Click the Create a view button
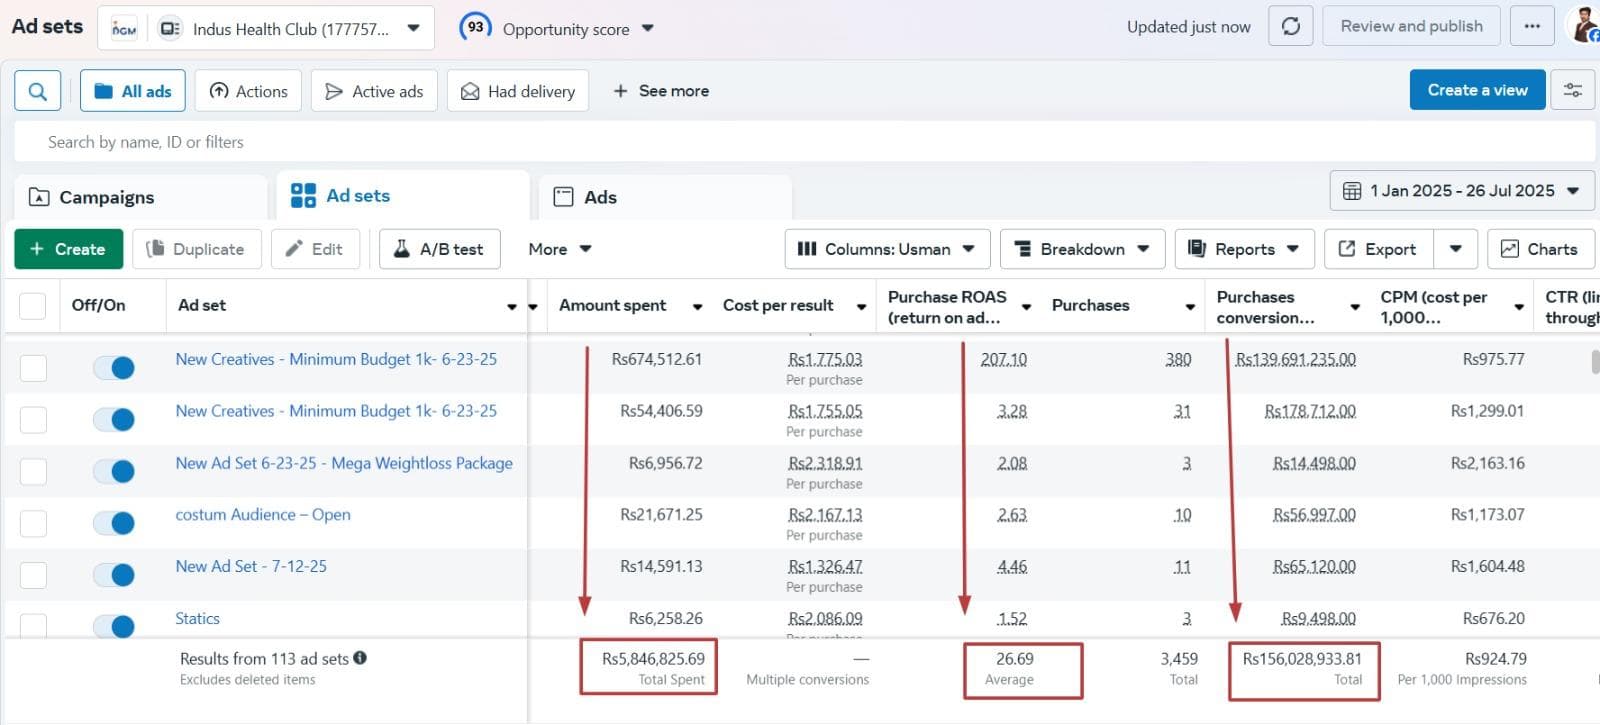1600x725 pixels. pos(1477,90)
